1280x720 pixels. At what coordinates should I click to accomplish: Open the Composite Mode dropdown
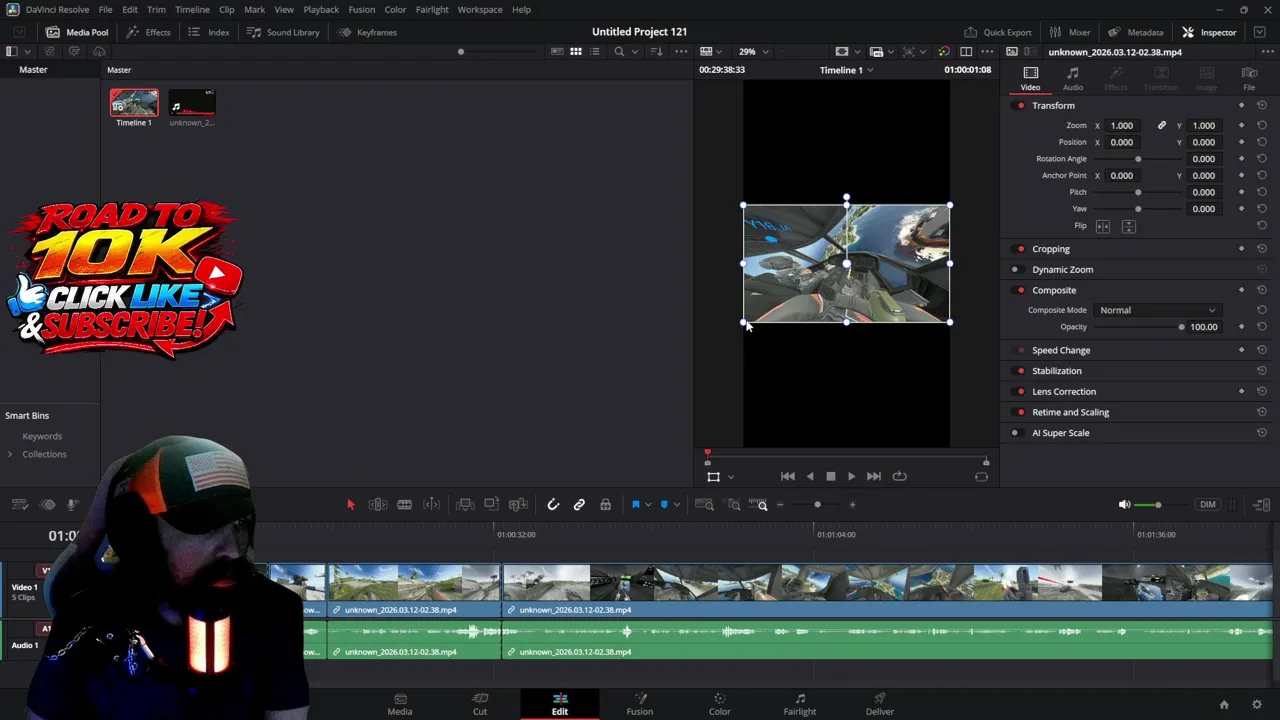tap(1158, 310)
